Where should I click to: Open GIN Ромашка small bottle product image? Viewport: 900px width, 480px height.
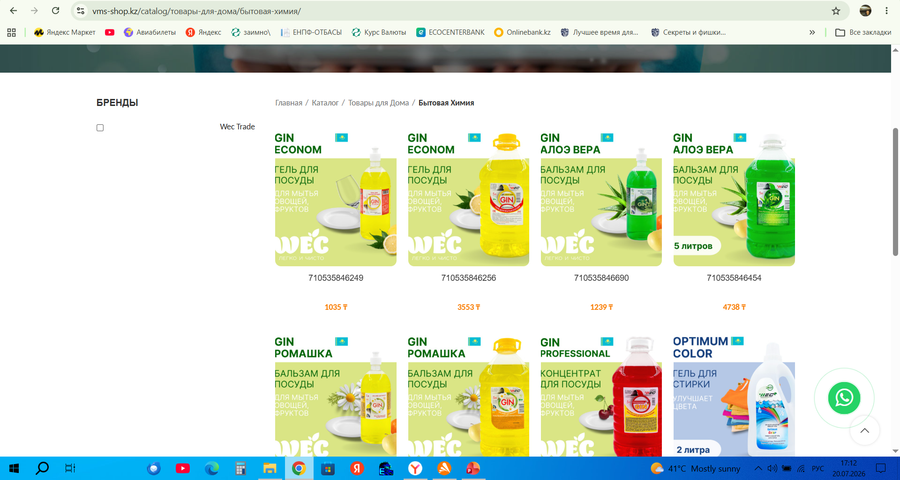[x=336, y=396]
